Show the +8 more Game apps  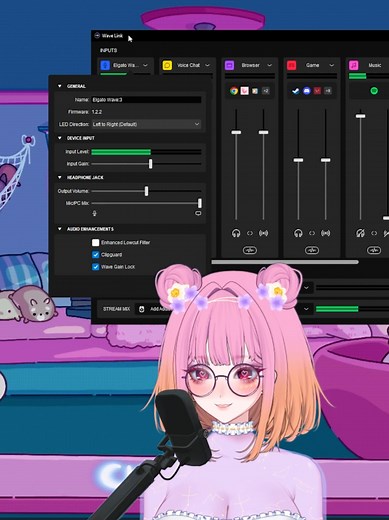[x=328, y=91]
